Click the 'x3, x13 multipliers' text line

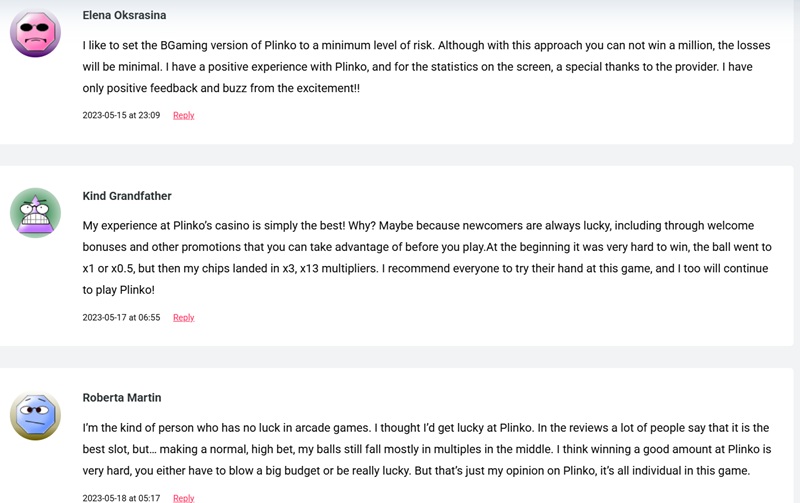click(426, 268)
